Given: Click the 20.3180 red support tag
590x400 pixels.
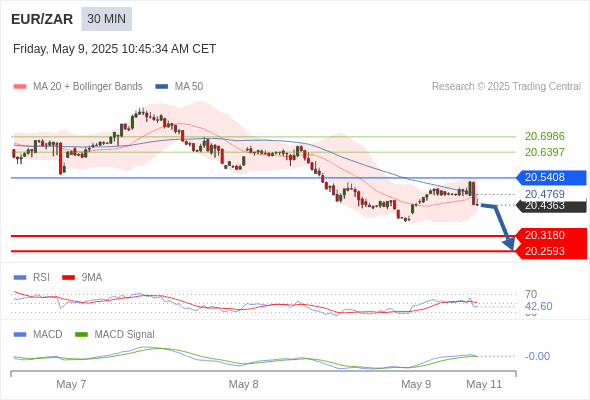Looking at the screenshot, I should tap(551, 236).
